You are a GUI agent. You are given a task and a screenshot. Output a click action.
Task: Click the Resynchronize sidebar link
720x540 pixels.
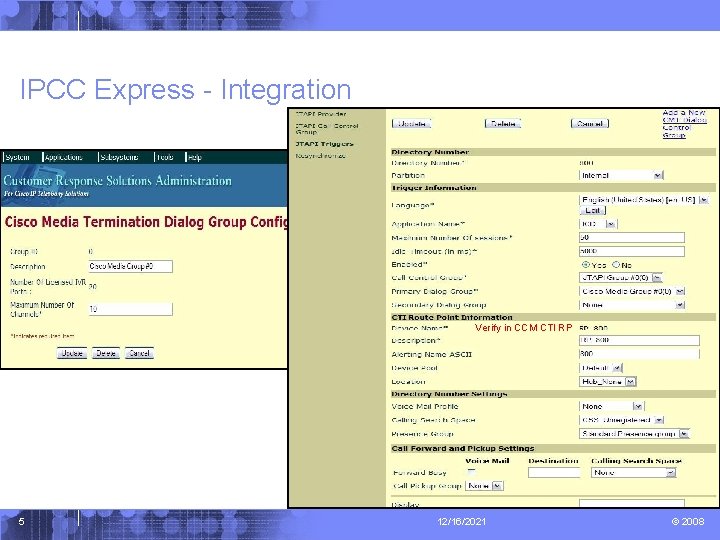tap(320, 156)
